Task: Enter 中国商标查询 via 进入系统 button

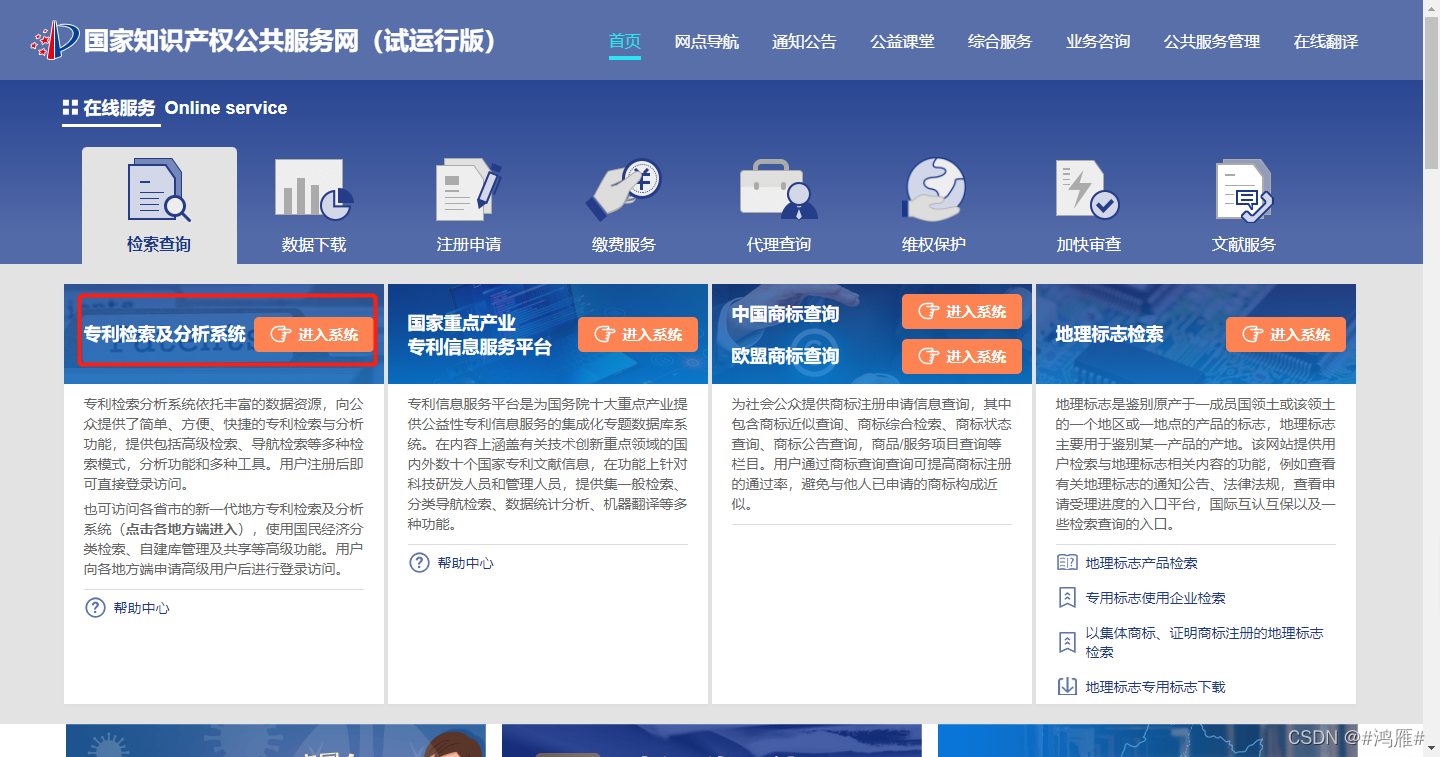Action: (x=962, y=312)
